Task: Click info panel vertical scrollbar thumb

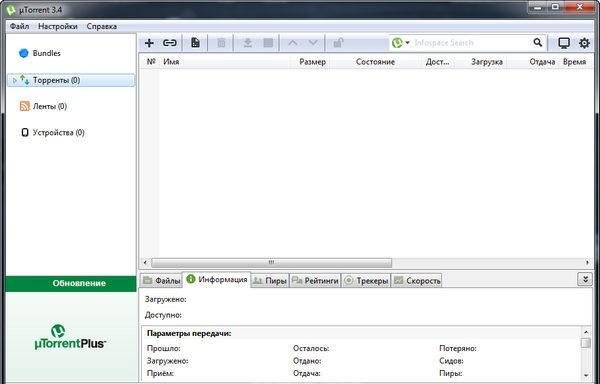Action: point(586,343)
